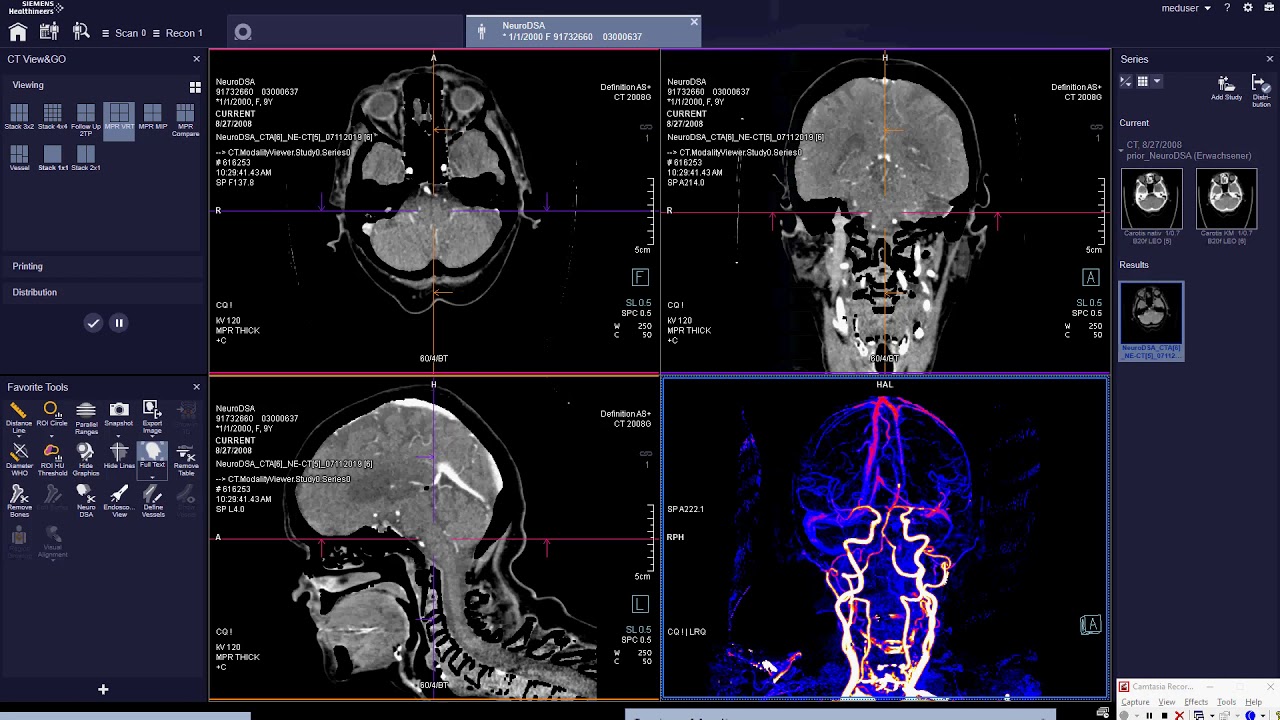
Task: Select the Define Vessels tool
Action: pos(152,501)
